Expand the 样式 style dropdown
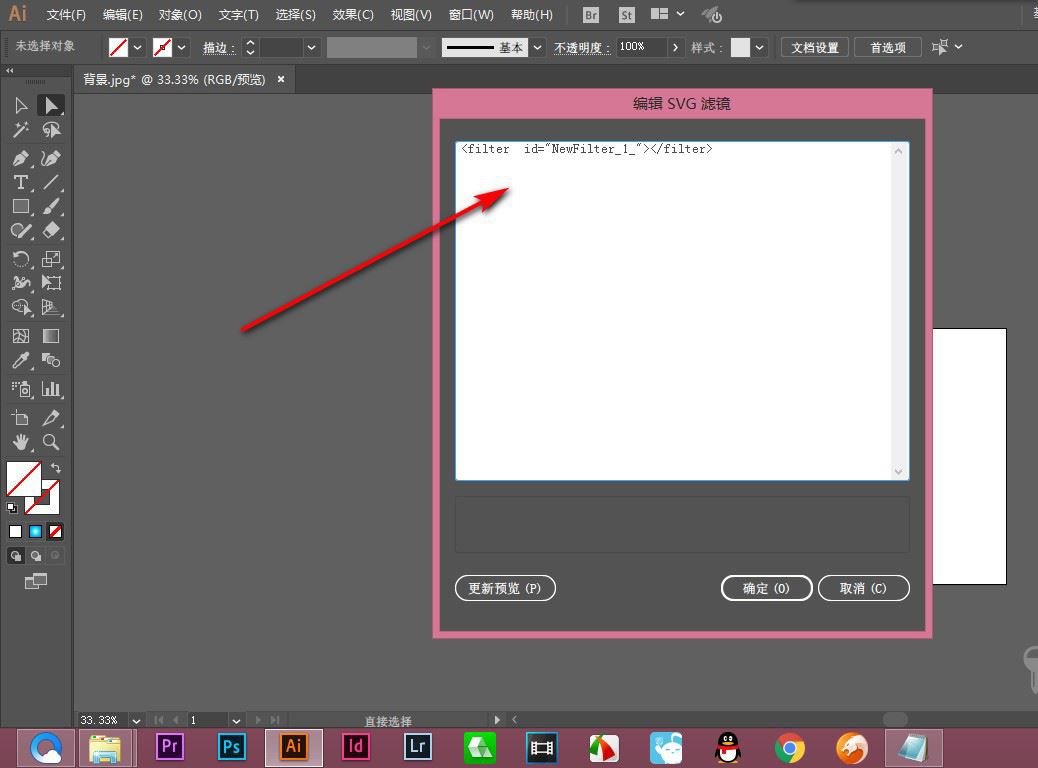 pos(760,47)
